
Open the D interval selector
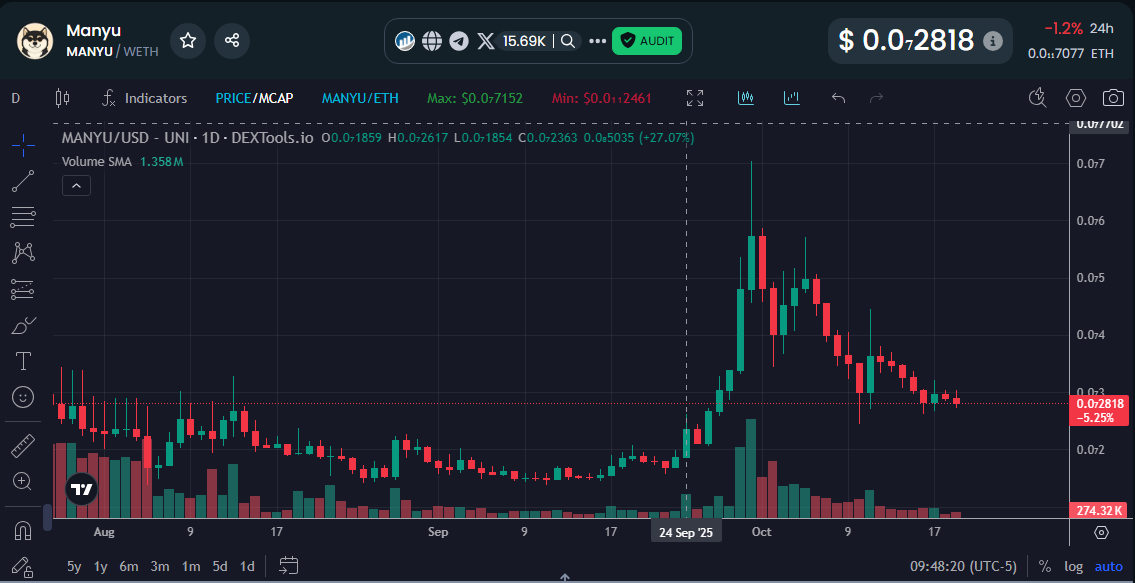[16, 98]
